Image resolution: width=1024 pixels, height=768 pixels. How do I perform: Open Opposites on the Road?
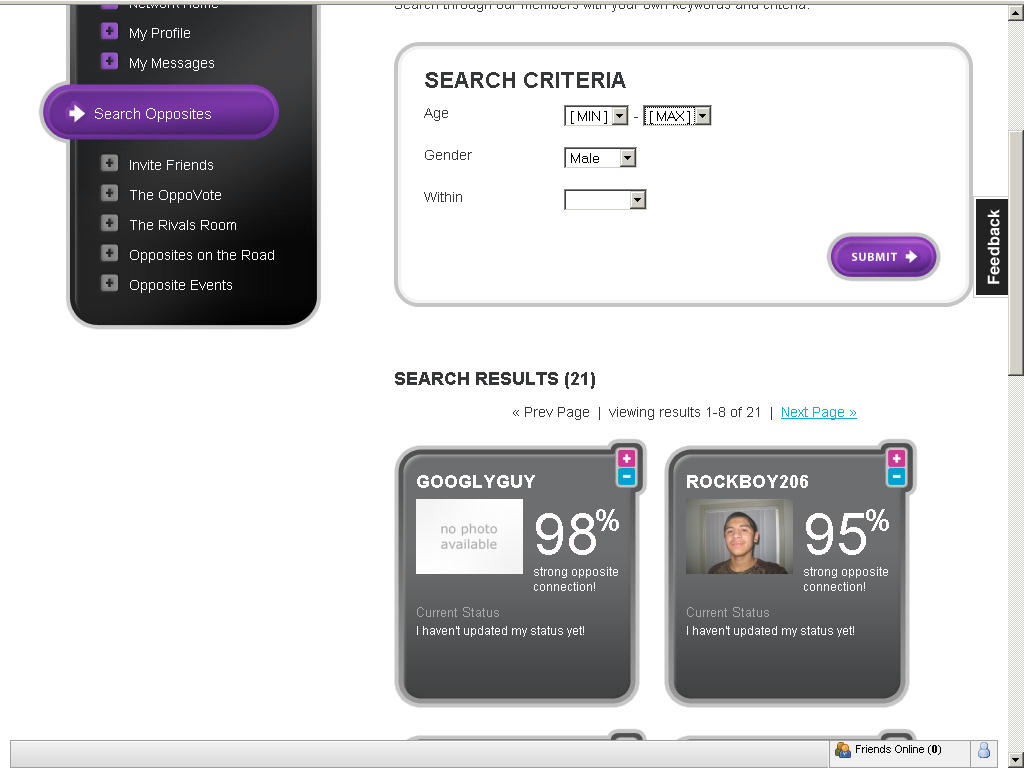coord(202,255)
